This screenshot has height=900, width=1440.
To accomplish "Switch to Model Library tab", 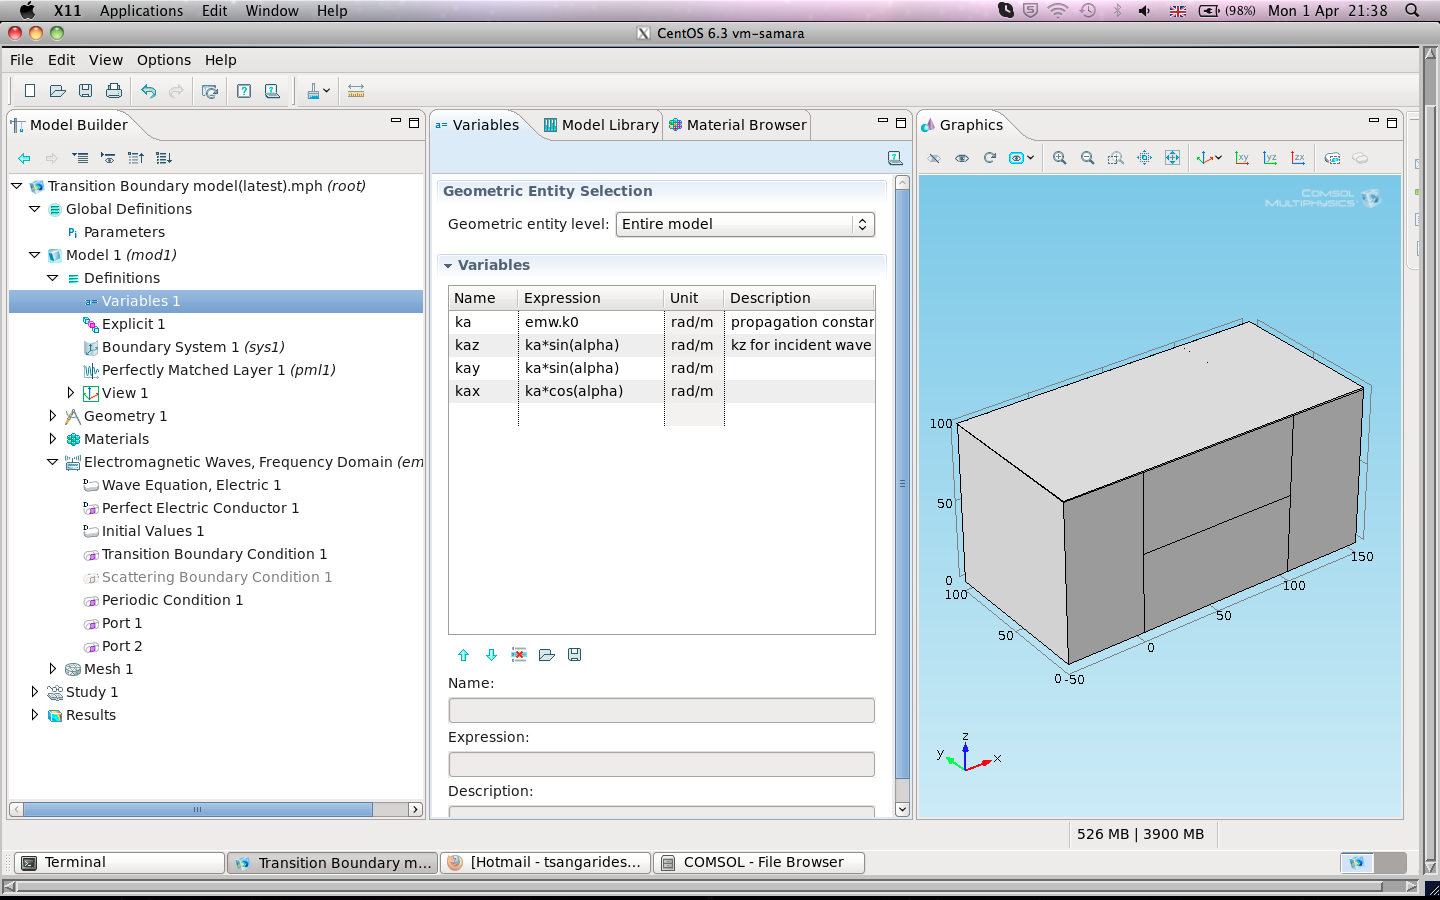I will click(601, 125).
